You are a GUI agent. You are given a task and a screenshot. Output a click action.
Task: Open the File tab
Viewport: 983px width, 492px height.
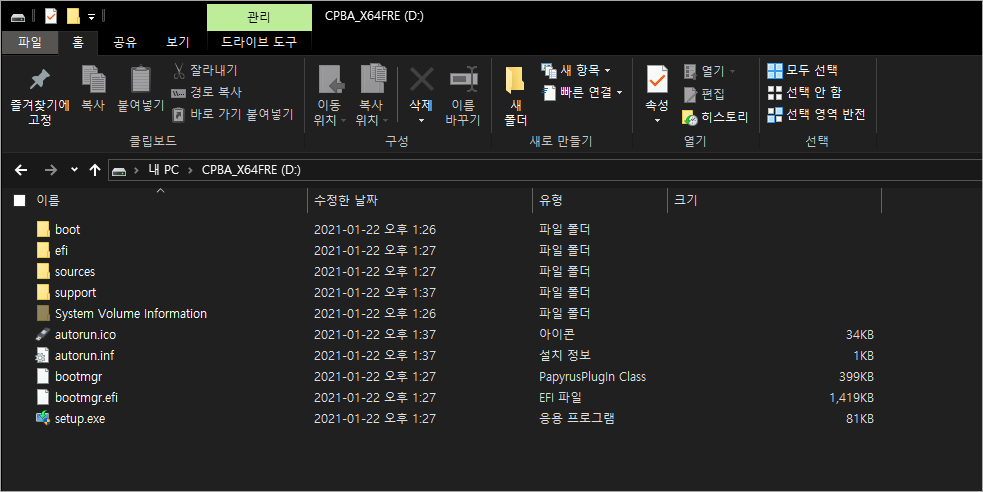tap(30, 43)
